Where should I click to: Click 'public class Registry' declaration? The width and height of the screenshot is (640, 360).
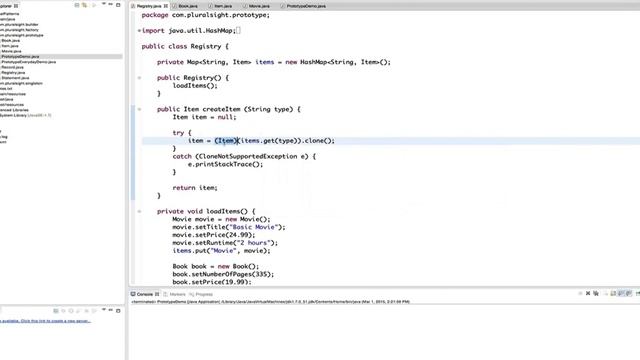click(185, 47)
